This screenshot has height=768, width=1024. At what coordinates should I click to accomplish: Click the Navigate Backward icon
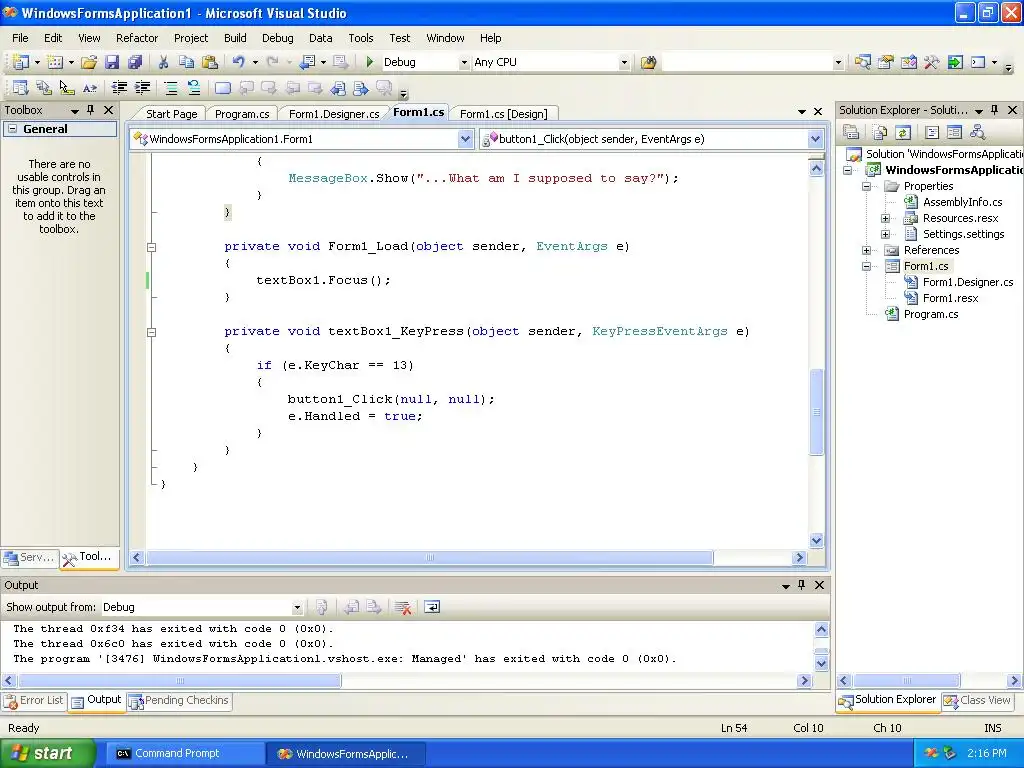[307, 62]
